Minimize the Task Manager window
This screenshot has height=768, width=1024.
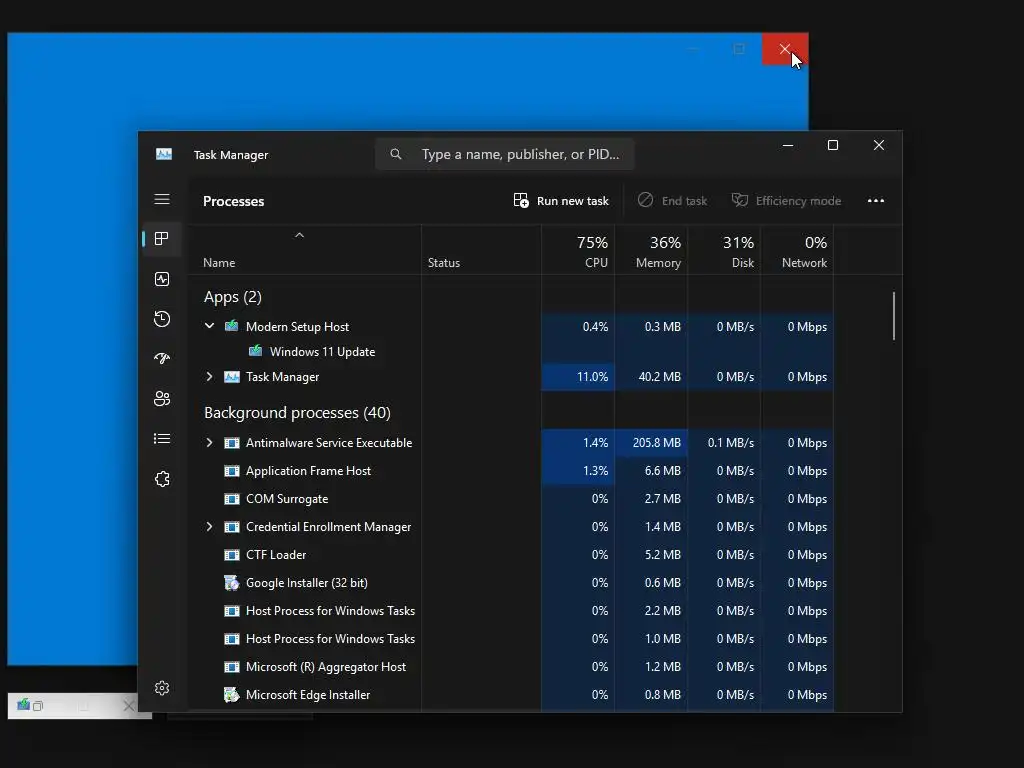coord(788,146)
